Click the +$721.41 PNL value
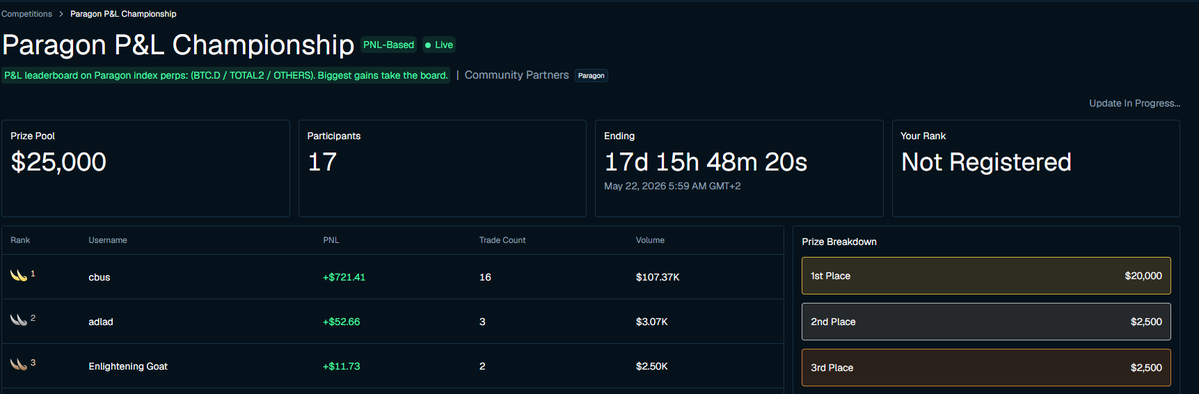 pos(344,277)
